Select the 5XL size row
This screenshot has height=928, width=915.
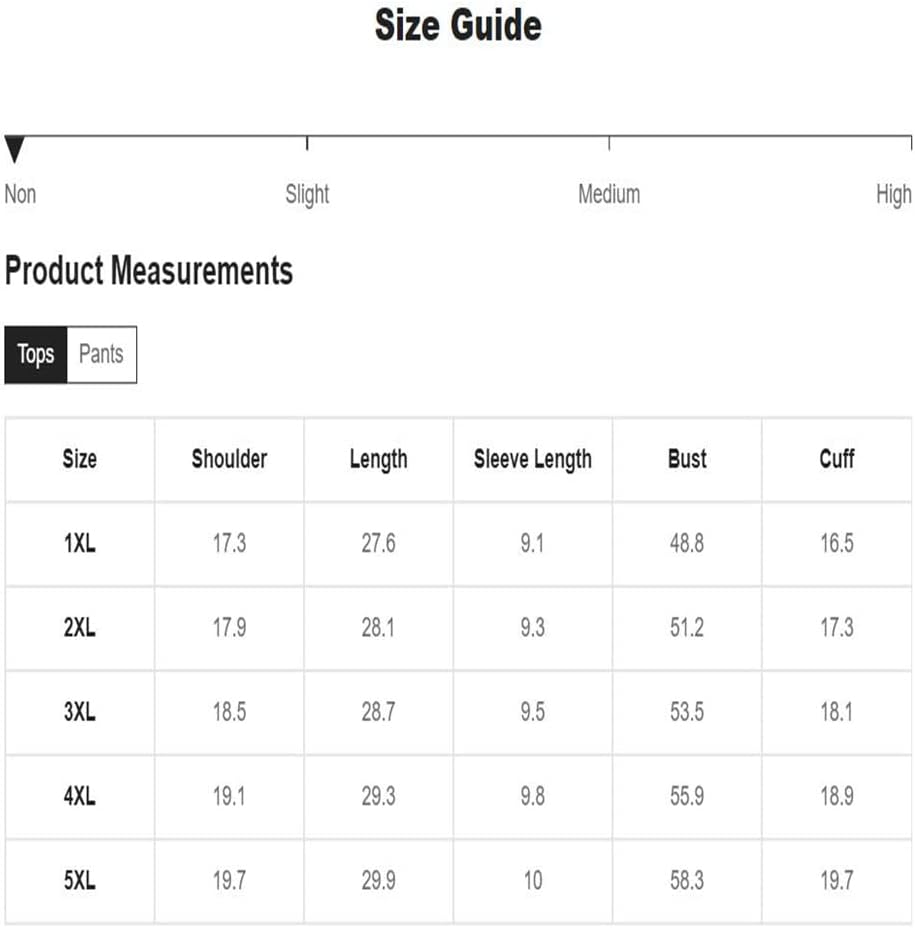[x=458, y=881]
